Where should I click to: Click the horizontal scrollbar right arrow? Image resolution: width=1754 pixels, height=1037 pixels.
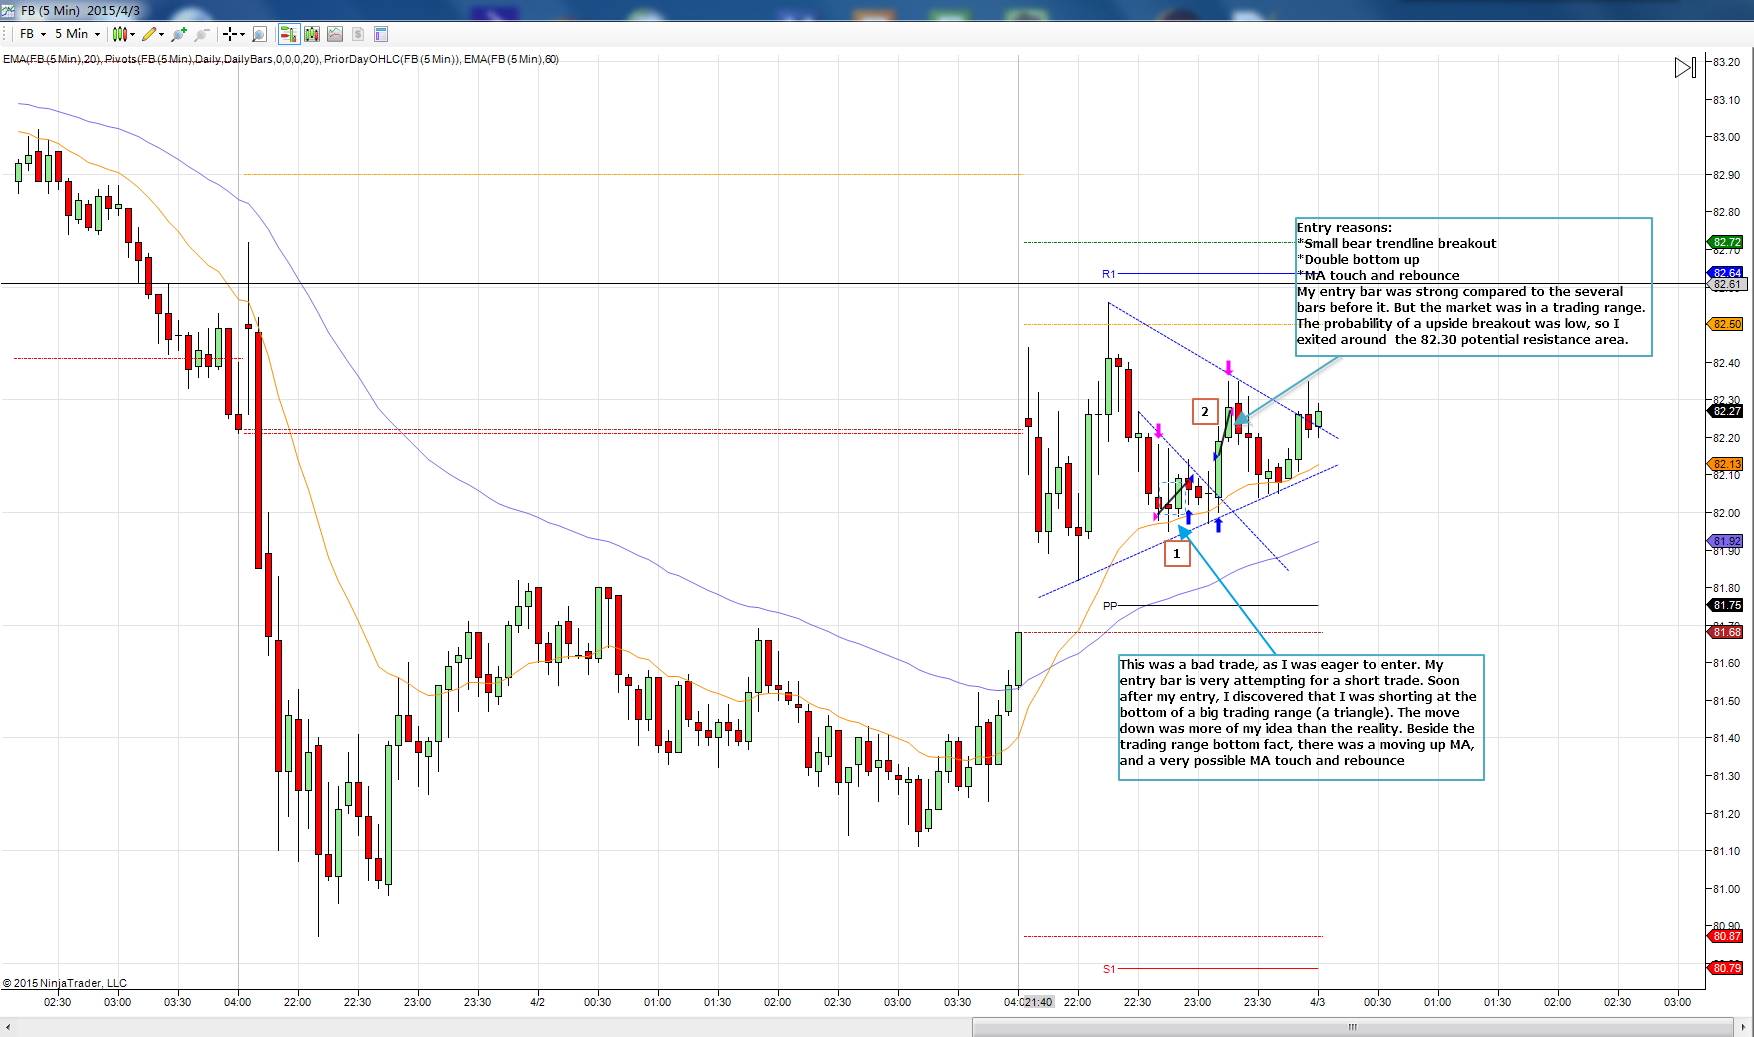pyautogui.click(x=1744, y=1027)
